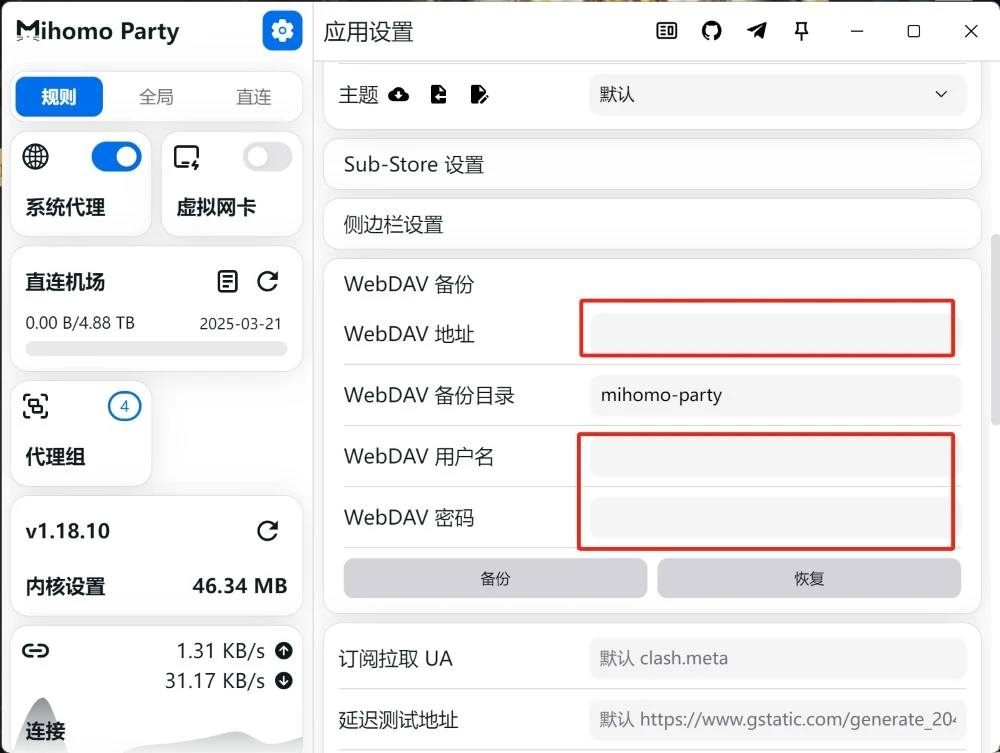The image size is (1000, 753).
Task: Click the 备份 button
Action: tap(496, 578)
